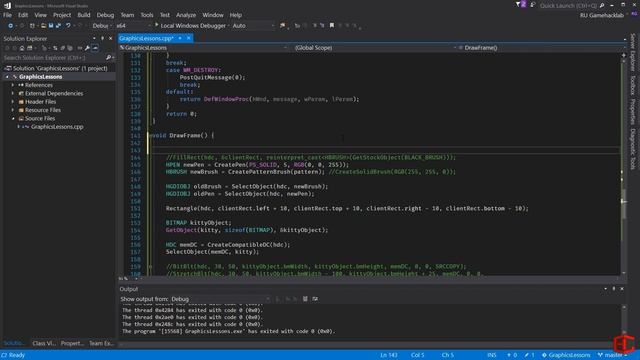Click the Output window vertical scrollbar
This screenshot has width=640, height=360.
point(623,320)
